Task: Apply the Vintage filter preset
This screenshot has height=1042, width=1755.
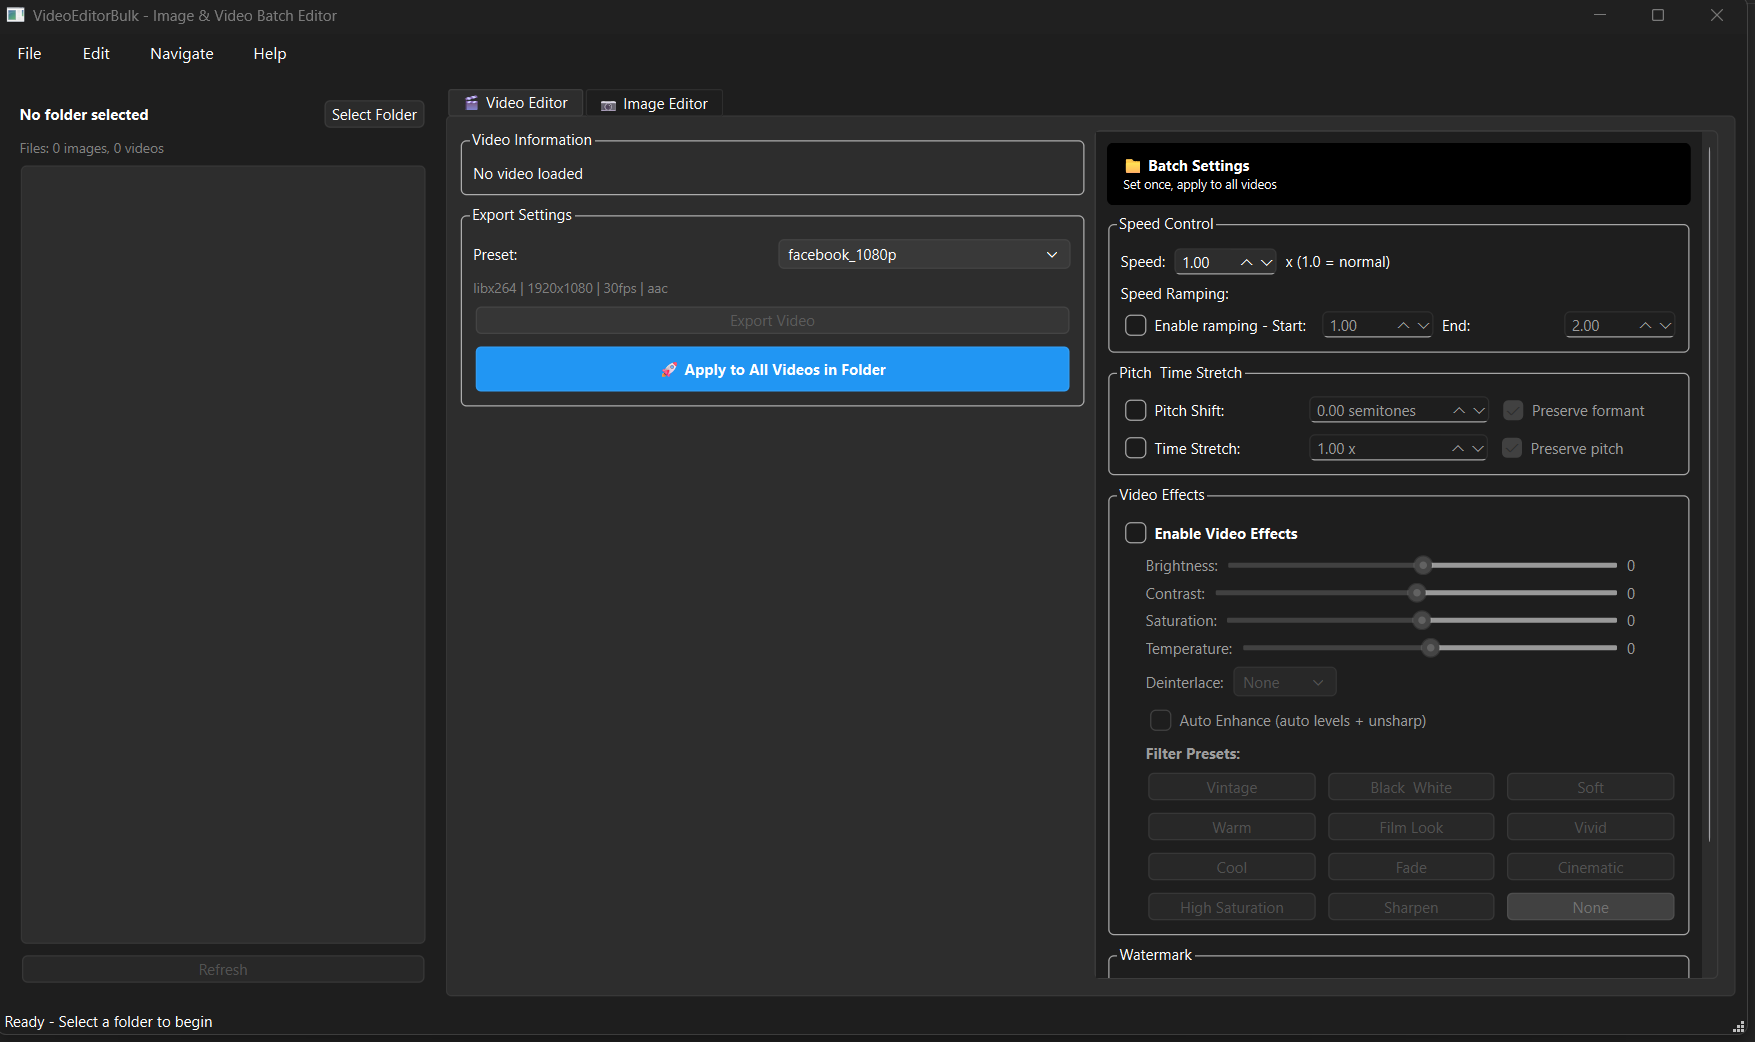Action: (1232, 788)
